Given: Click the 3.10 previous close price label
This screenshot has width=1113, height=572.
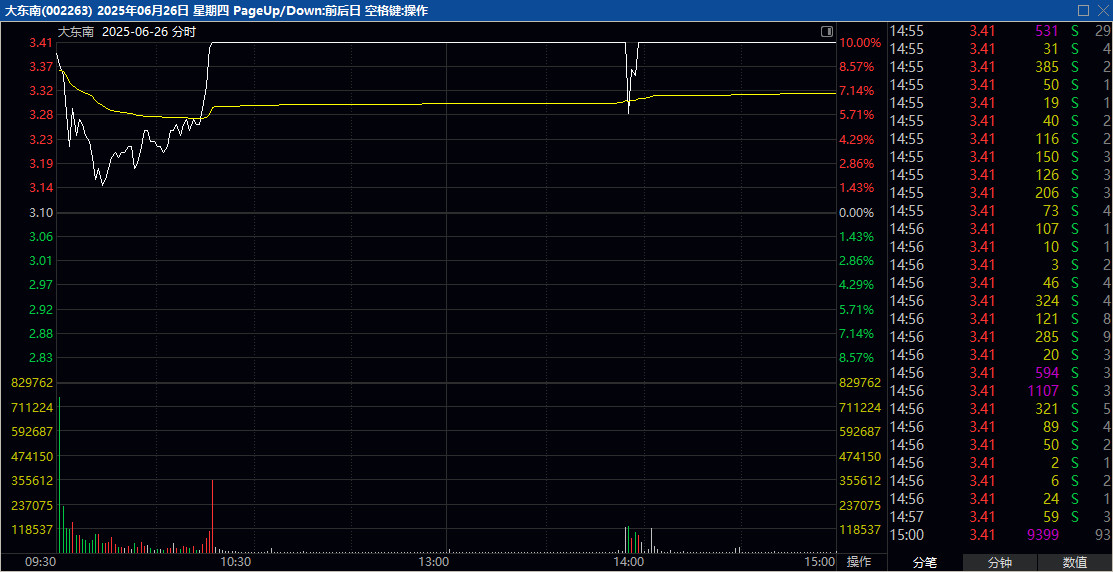Looking at the screenshot, I should pos(41,213).
